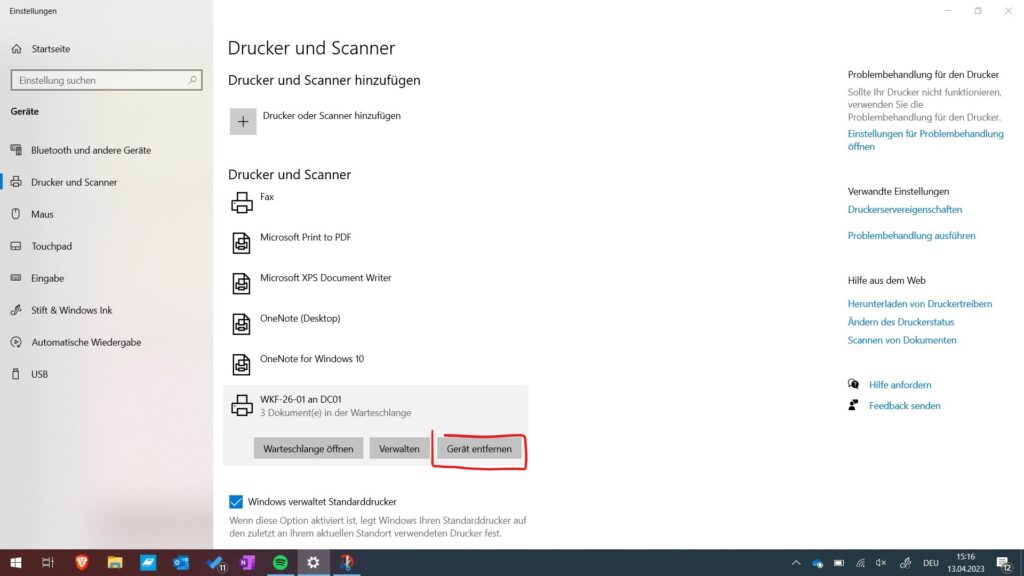Click the Verwalten button

(x=399, y=449)
